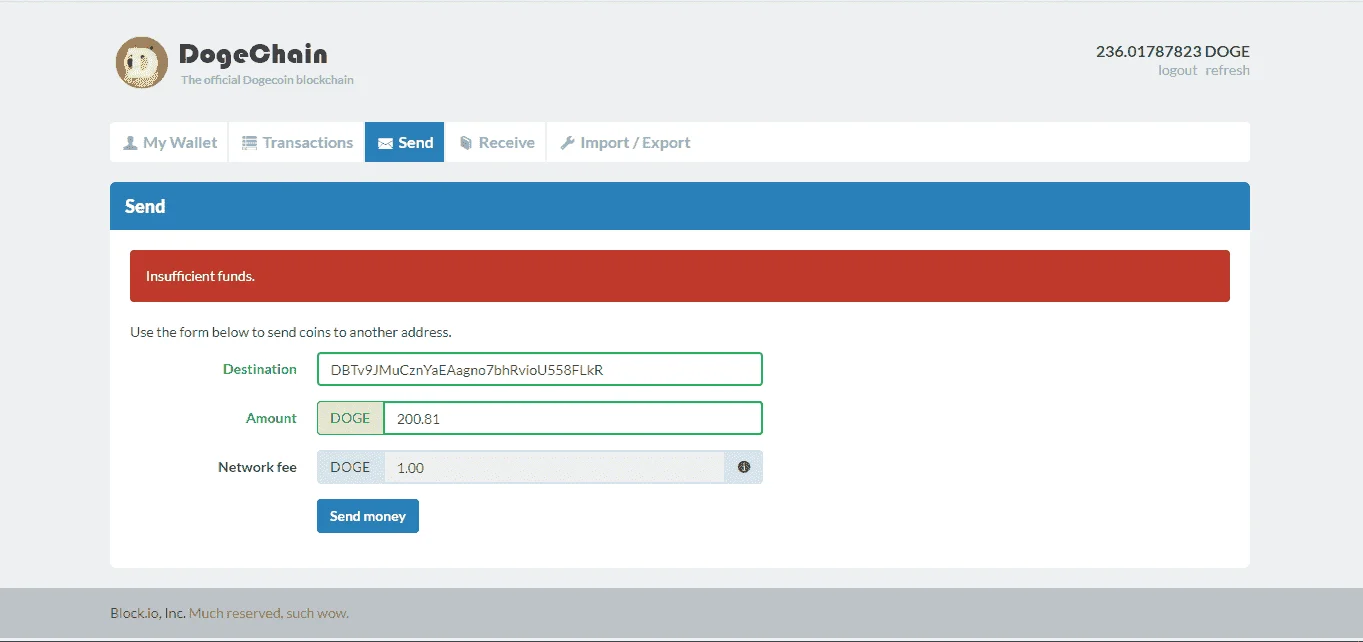Click the network fee info icon

click(744, 467)
